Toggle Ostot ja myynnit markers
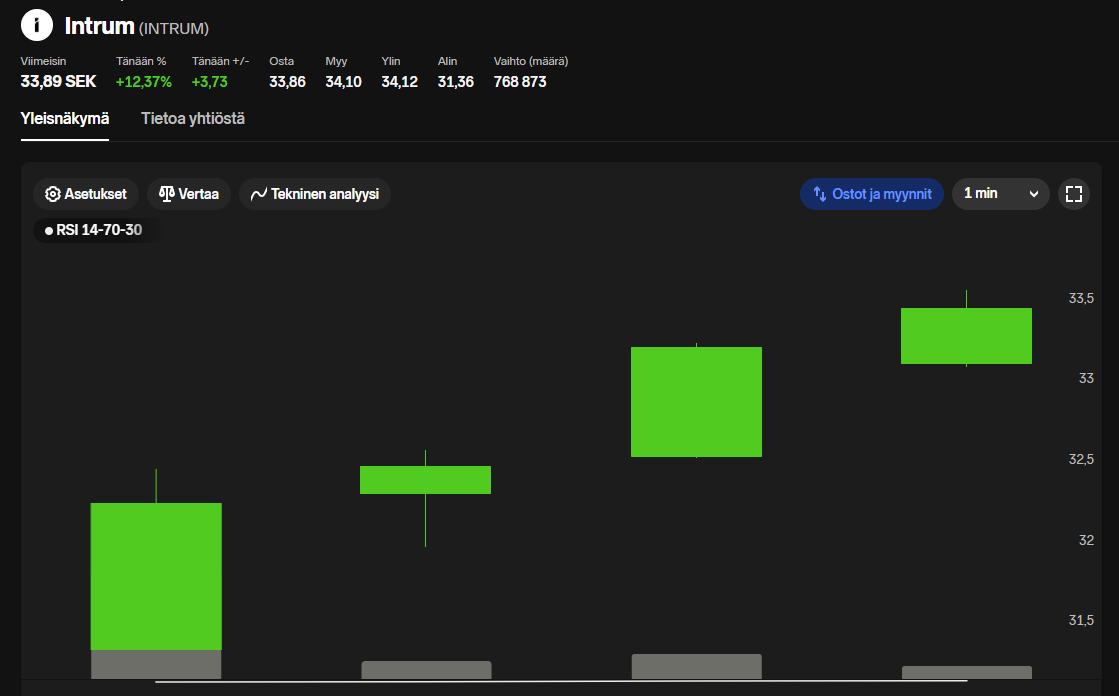 [871, 194]
